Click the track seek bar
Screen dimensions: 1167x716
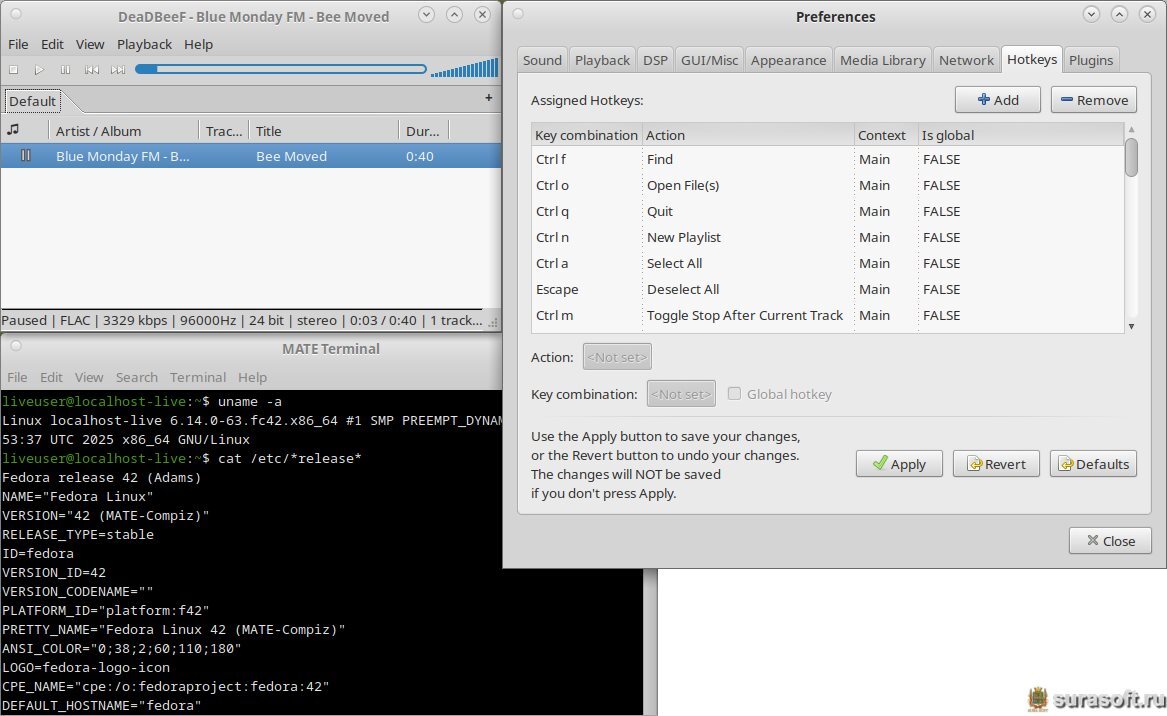[281, 70]
